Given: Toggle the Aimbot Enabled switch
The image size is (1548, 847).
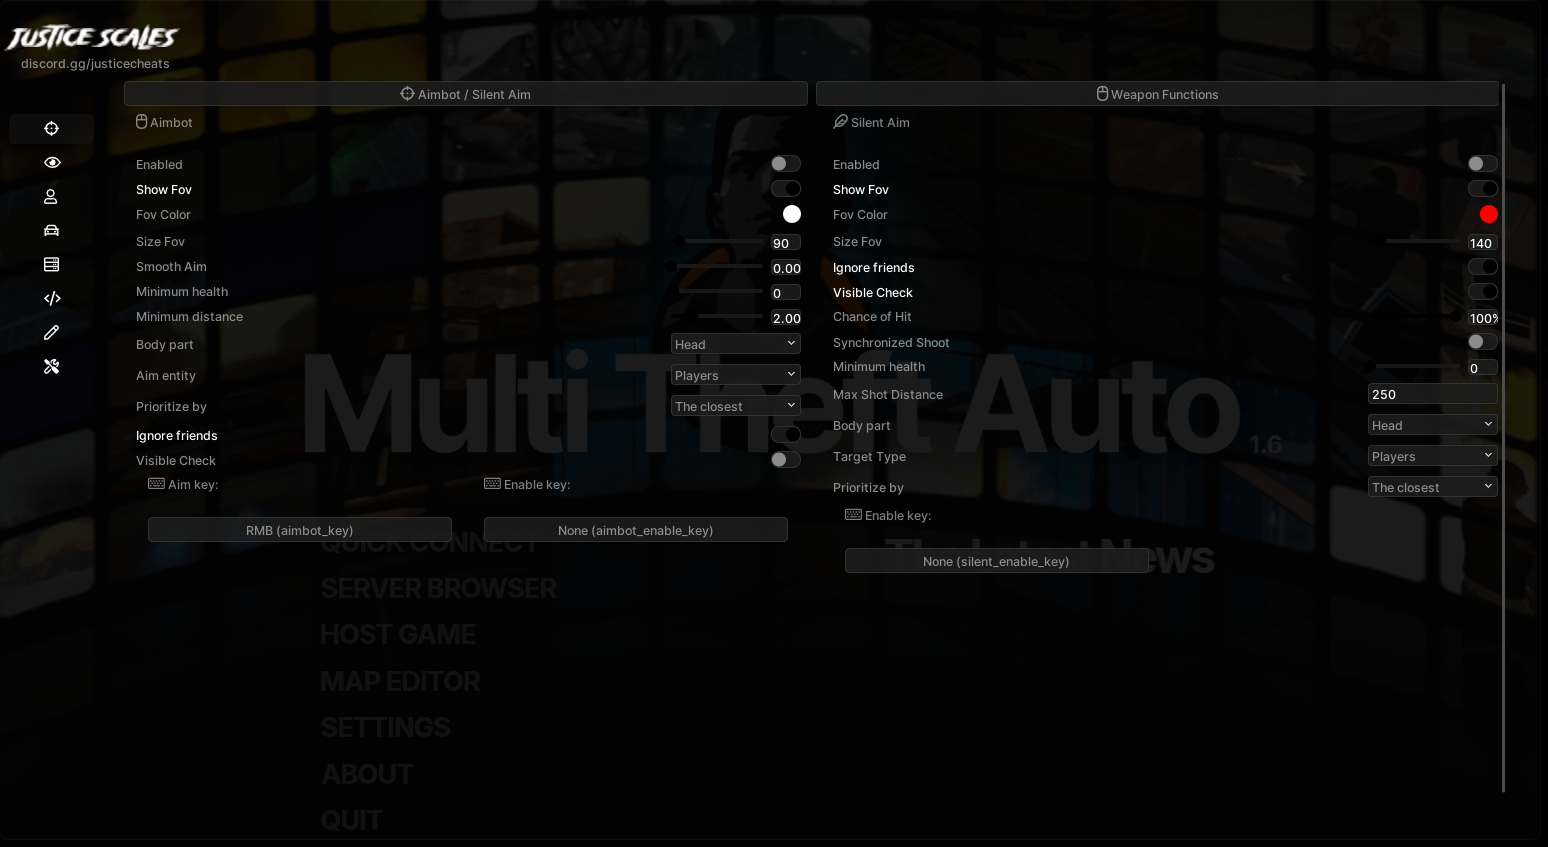Looking at the screenshot, I should pyautogui.click(x=785, y=164).
